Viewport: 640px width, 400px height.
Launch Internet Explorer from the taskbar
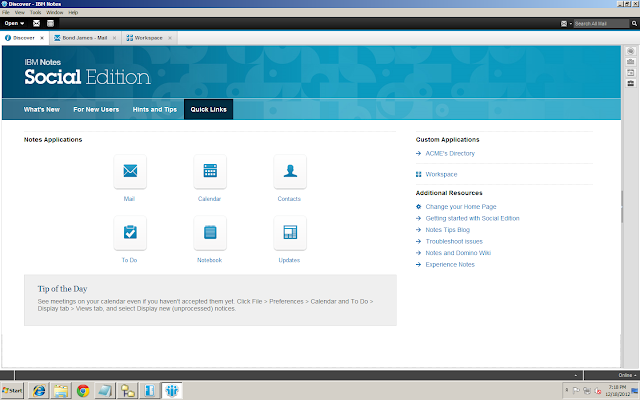[x=39, y=391]
